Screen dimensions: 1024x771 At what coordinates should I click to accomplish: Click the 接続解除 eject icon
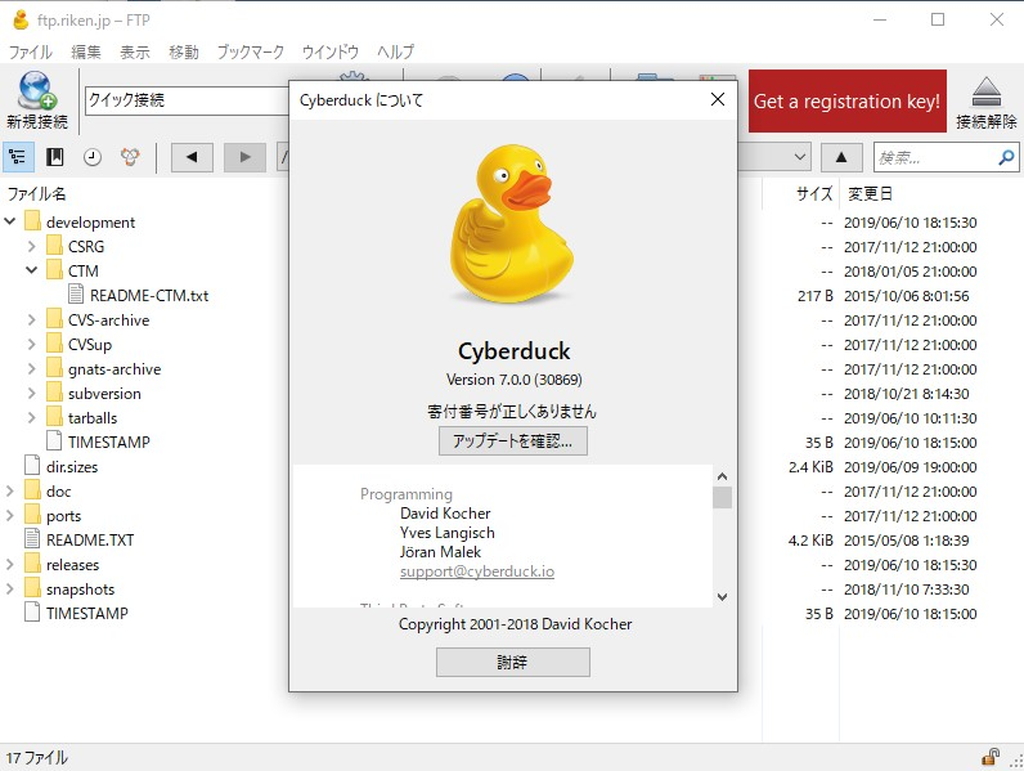click(986, 91)
